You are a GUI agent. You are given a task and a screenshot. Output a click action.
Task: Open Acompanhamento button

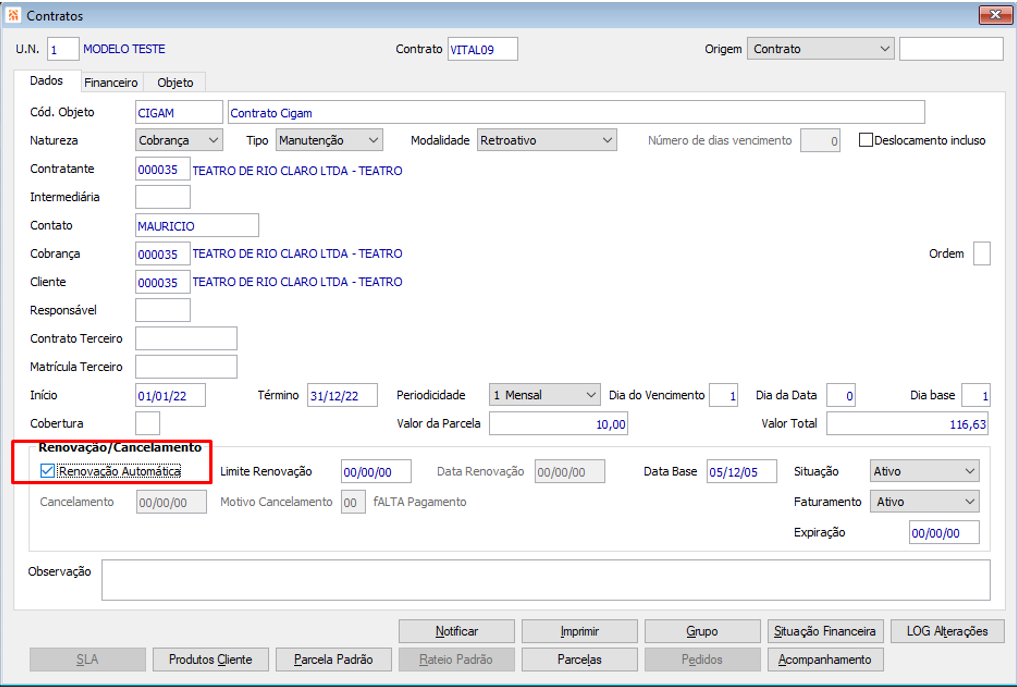[825, 659]
